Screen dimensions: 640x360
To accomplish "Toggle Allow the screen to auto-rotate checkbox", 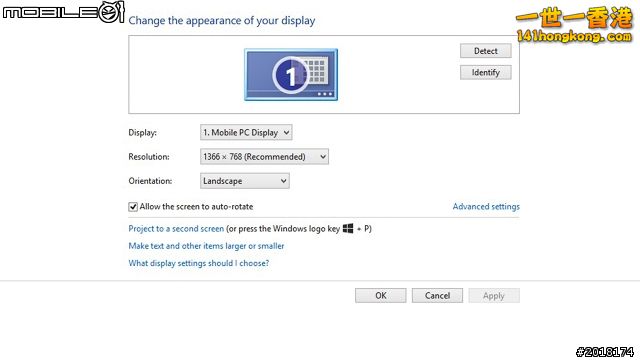I will (x=133, y=207).
